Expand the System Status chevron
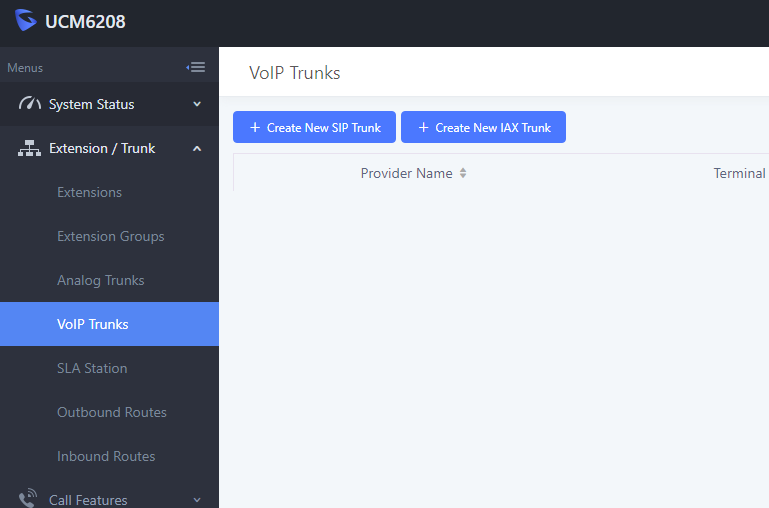This screenshot has height=508, width=769. pyautogui.click(x=197, y=104)
